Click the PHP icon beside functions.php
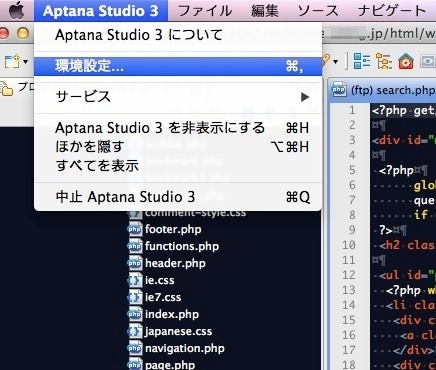Viewport: 436px width, 370px height. pos(135,246)
